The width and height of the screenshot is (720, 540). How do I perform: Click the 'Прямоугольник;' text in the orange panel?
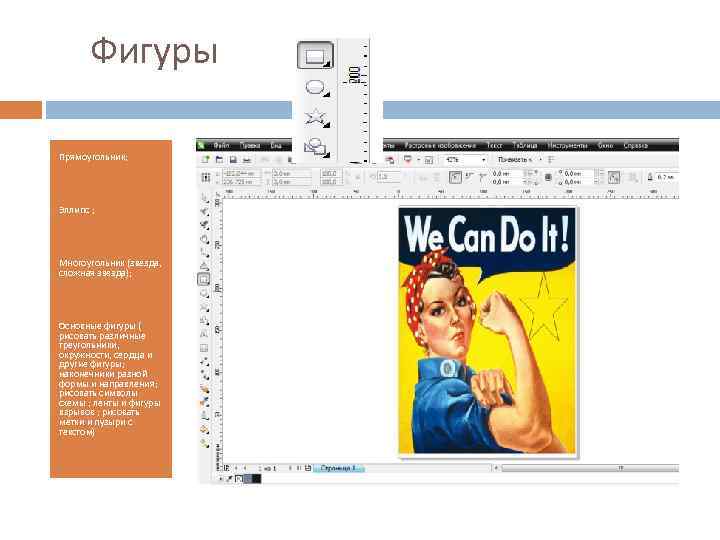[x=94, y=157]
